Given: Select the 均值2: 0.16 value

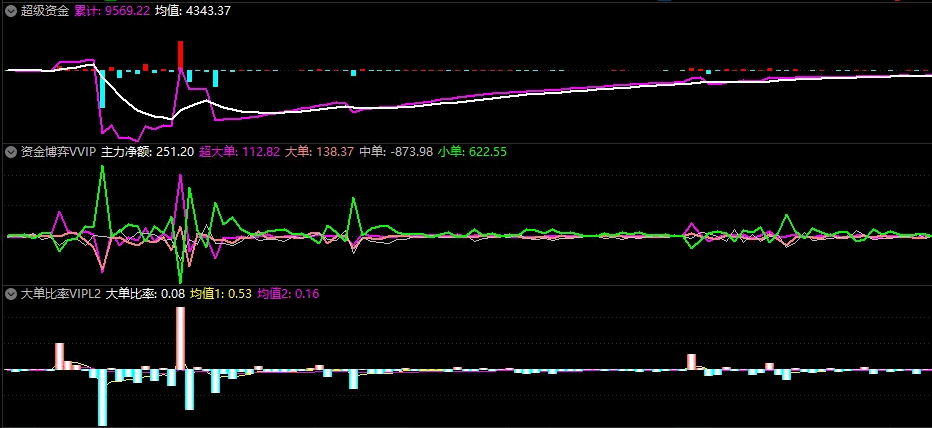Looking at the screenshot, I should click(x=288, y=294).
